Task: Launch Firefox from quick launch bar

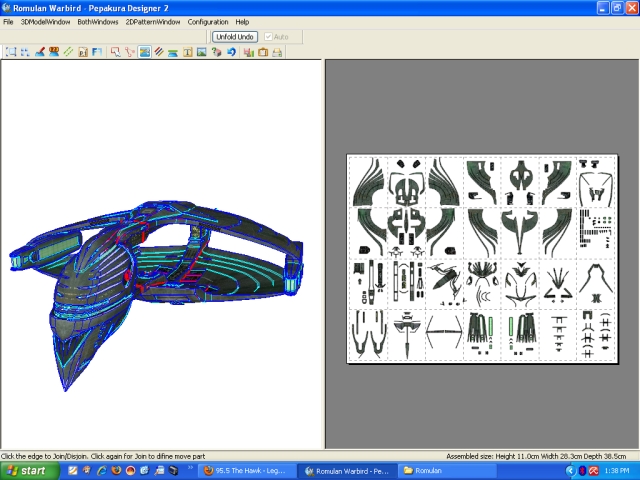Action: (x=116, y=471)
